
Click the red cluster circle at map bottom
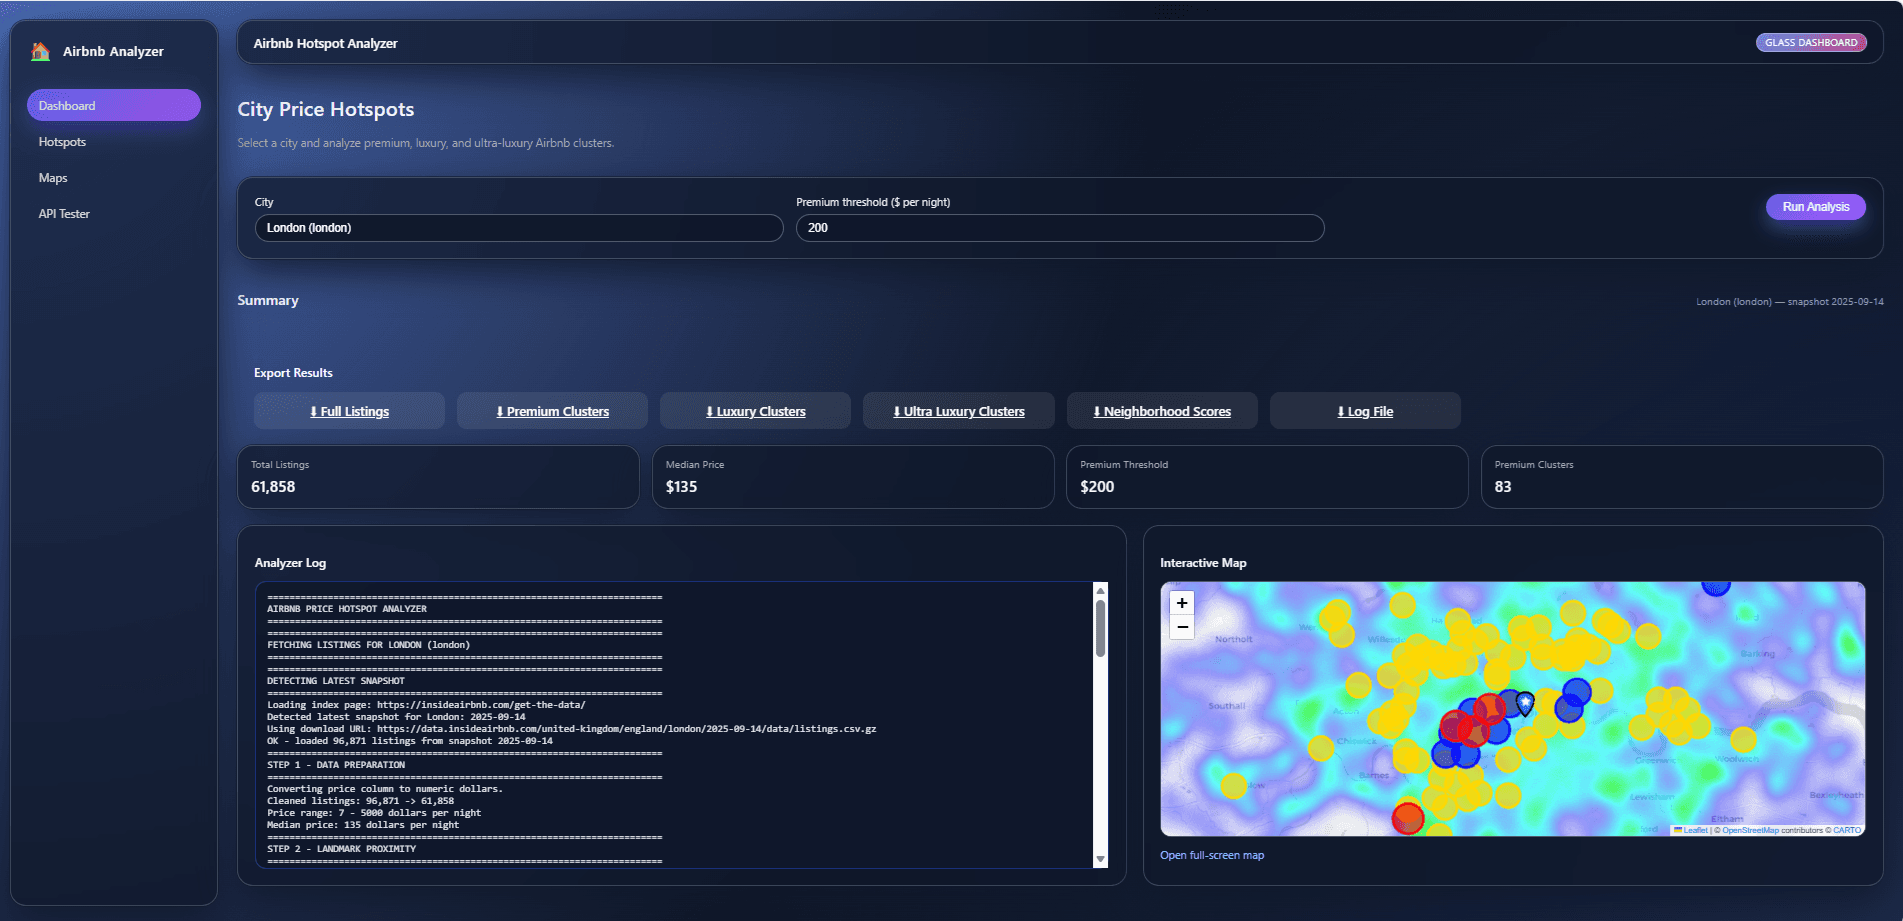point(1408,818)
